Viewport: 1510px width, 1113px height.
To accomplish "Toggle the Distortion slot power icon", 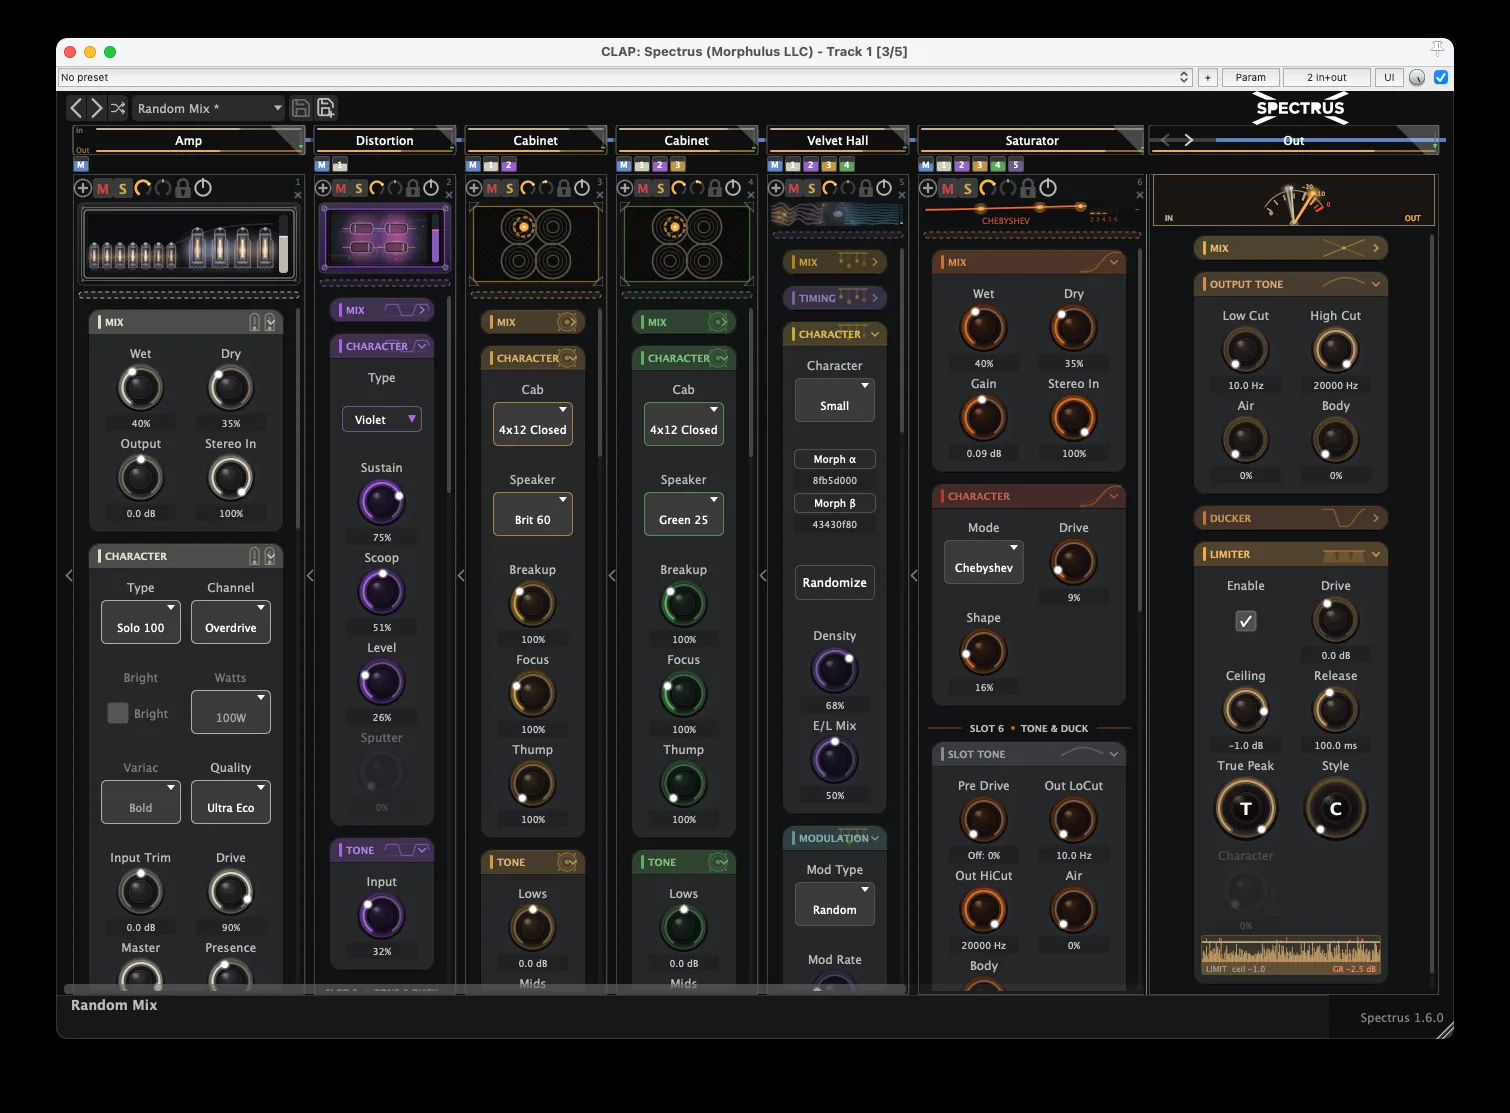I will pyautogui.click(x=431, y=188).
